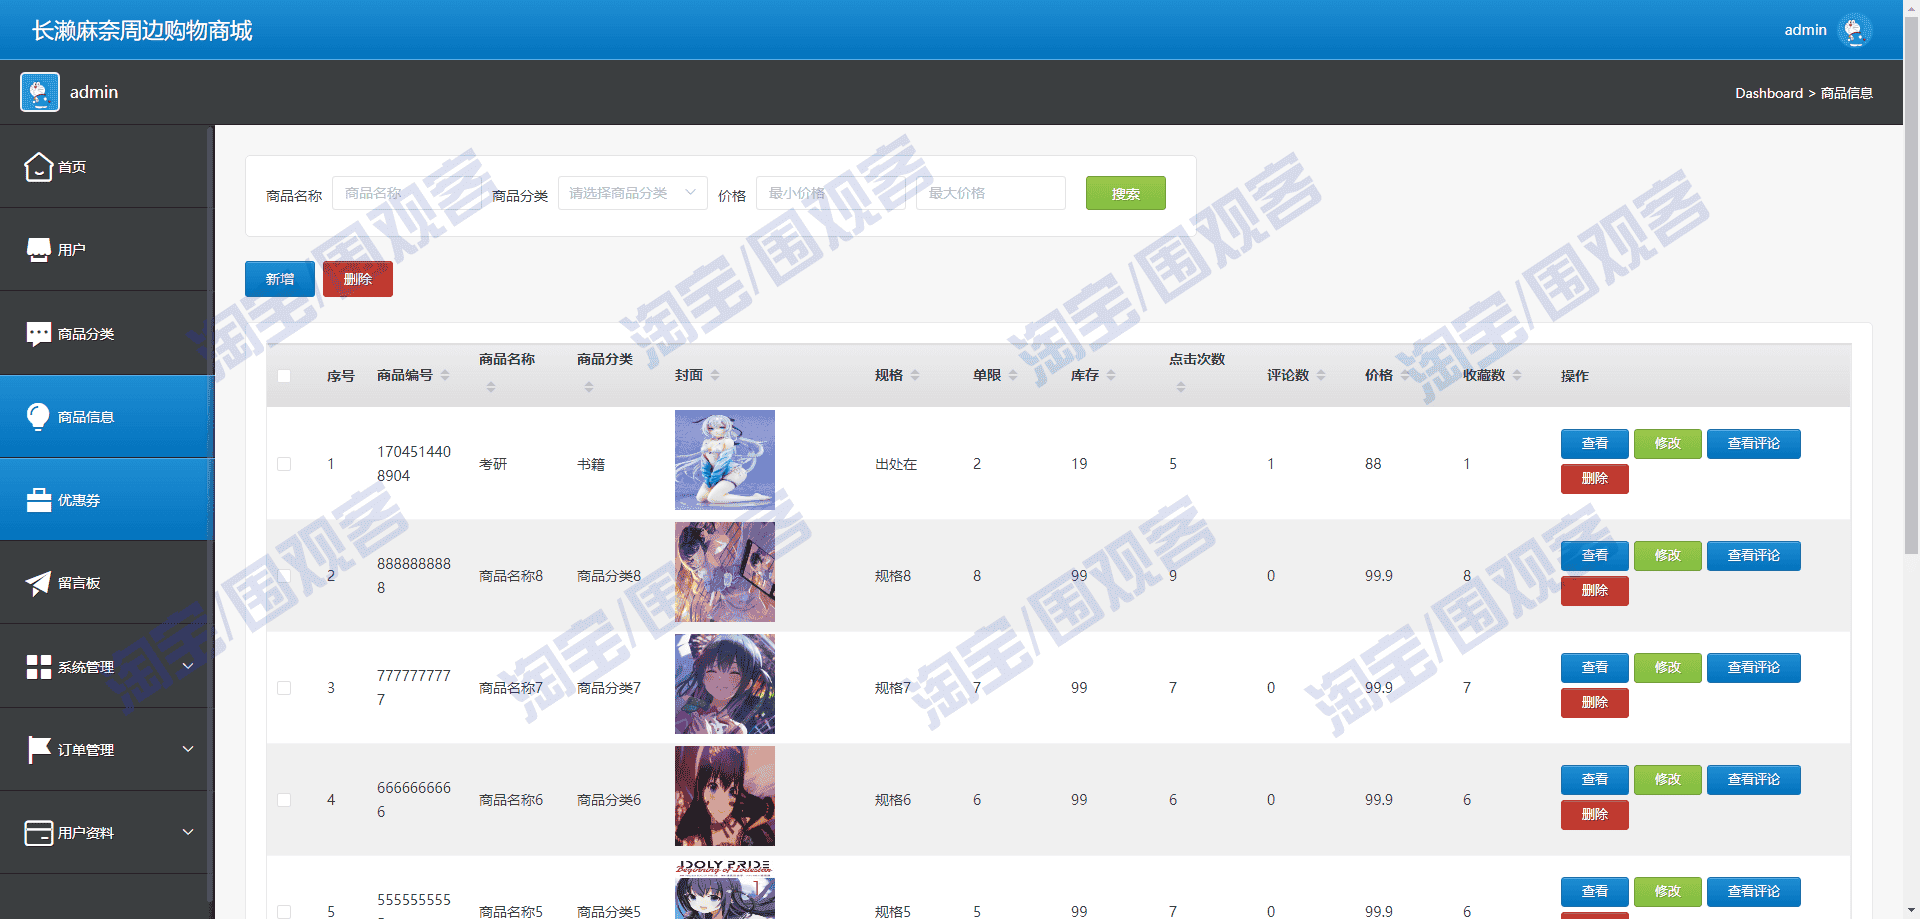
Task: Check the row 2 商品名称8 checkbox
Action: coord(284,576)
